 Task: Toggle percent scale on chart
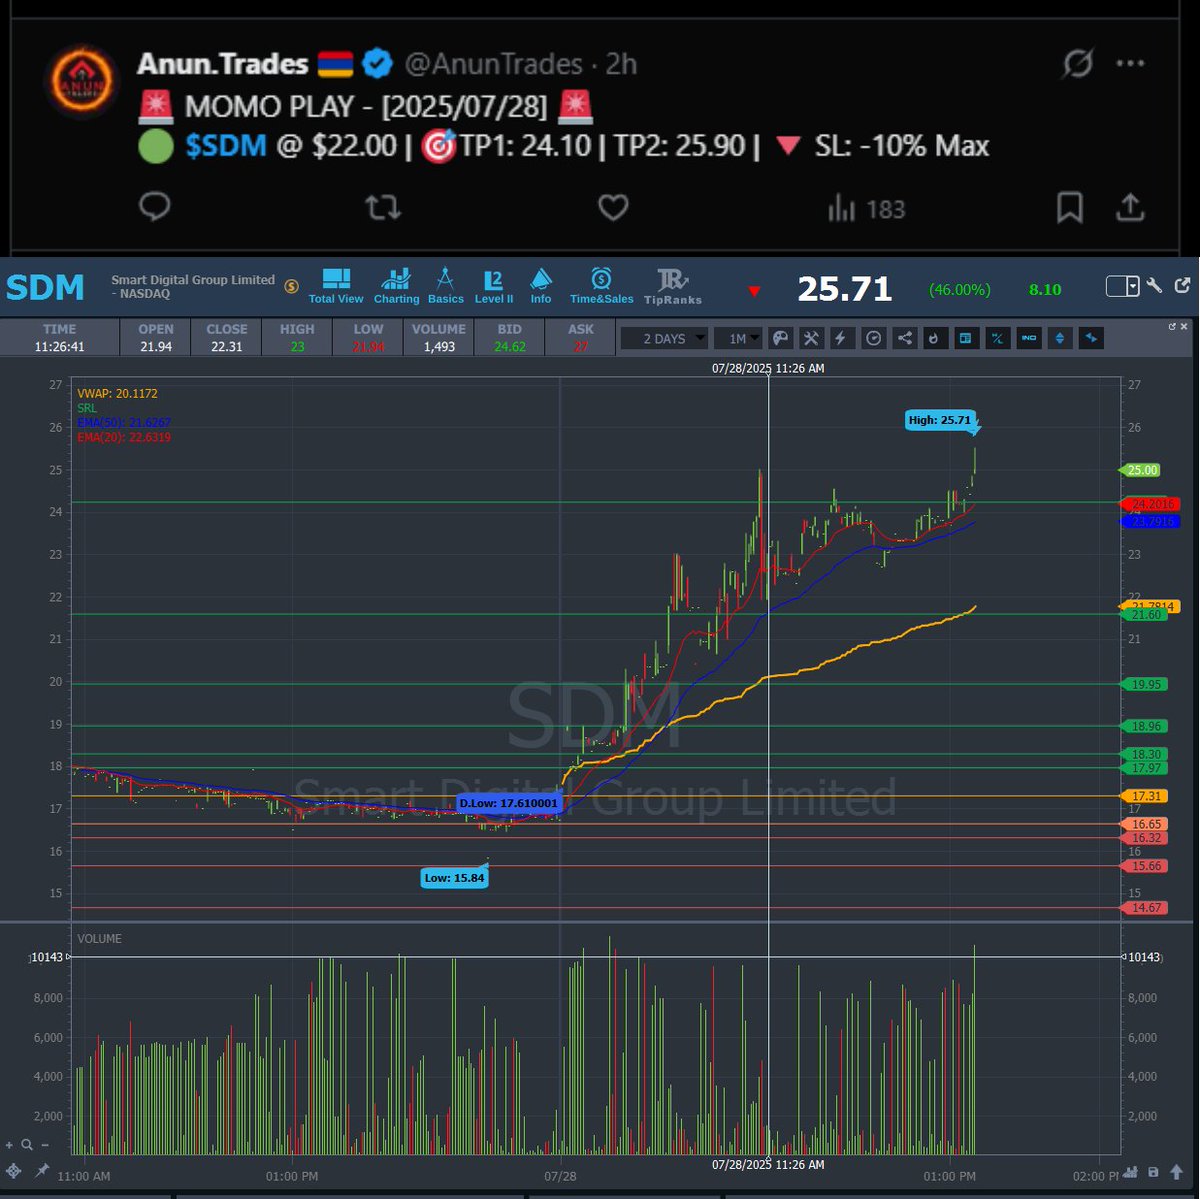(996, 339)
